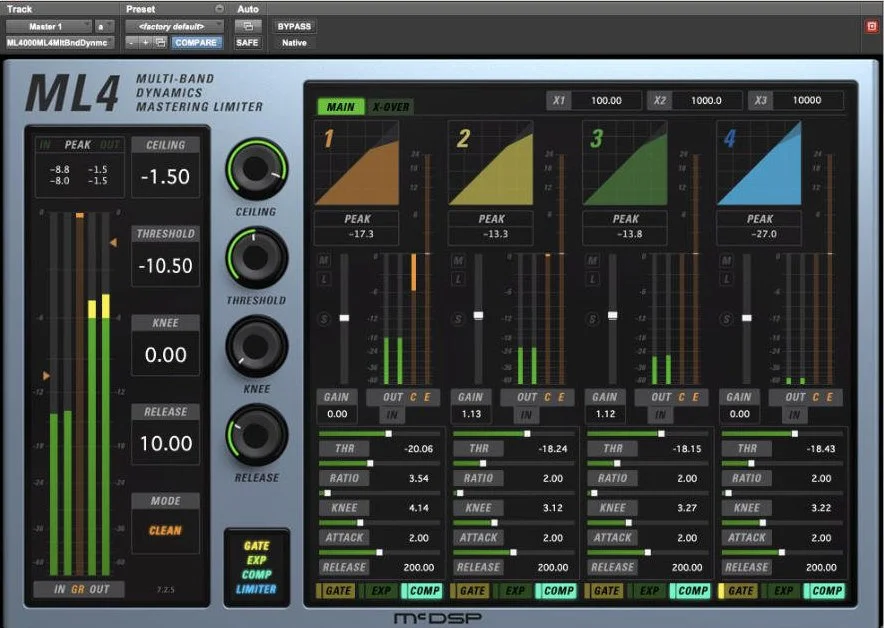The image size is (884, 628).
Task: Click the CLEAN mode selector
Action: pos(165,530)
